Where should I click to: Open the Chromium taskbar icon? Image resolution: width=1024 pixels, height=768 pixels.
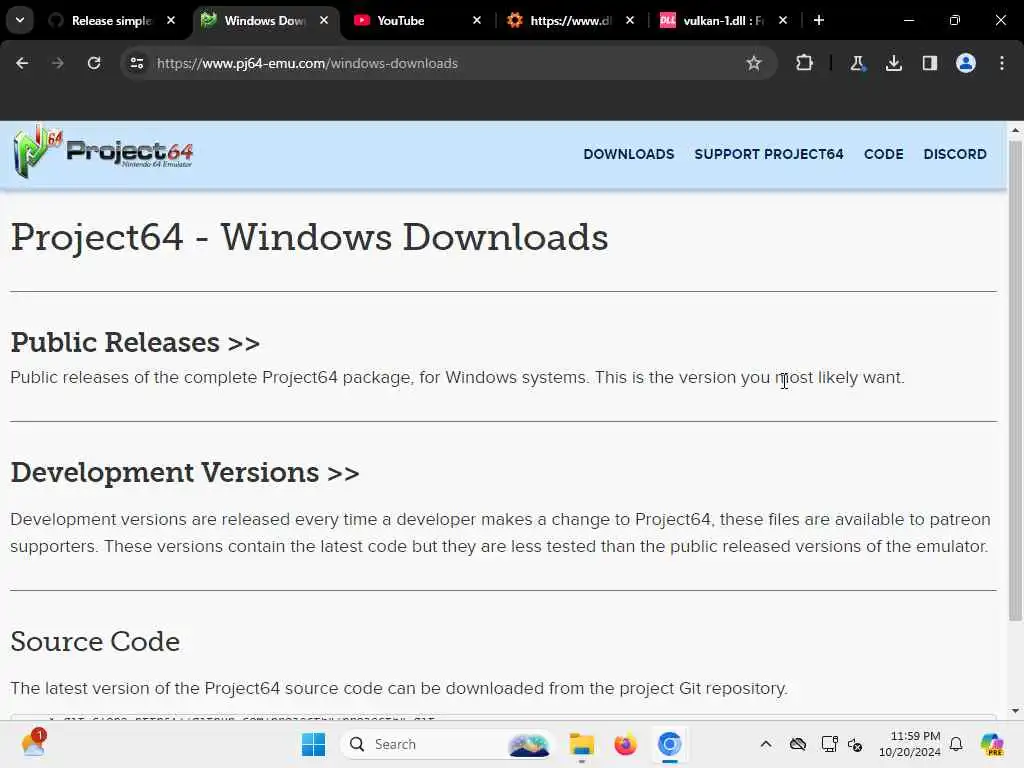[669, 744]
